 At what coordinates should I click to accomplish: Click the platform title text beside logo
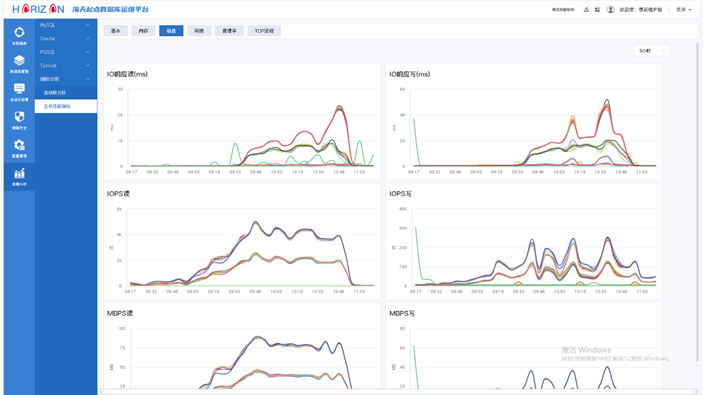pyautogui.click(x=110, y=9)
